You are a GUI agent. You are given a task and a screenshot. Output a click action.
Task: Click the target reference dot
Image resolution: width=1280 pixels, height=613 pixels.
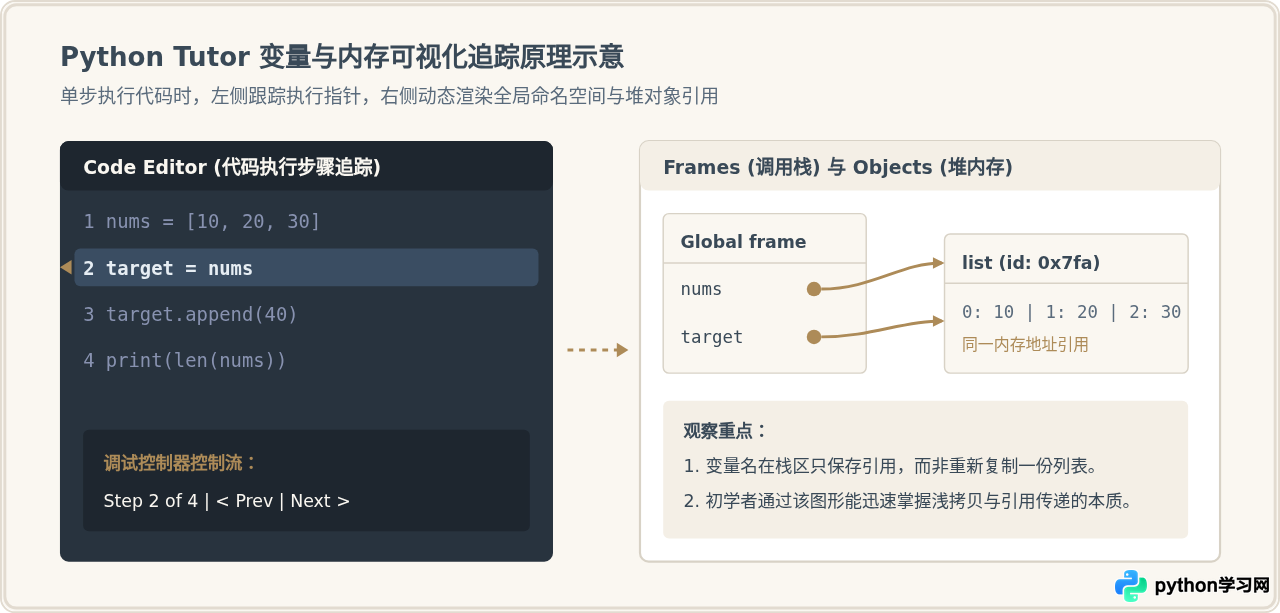coord(814,337)
